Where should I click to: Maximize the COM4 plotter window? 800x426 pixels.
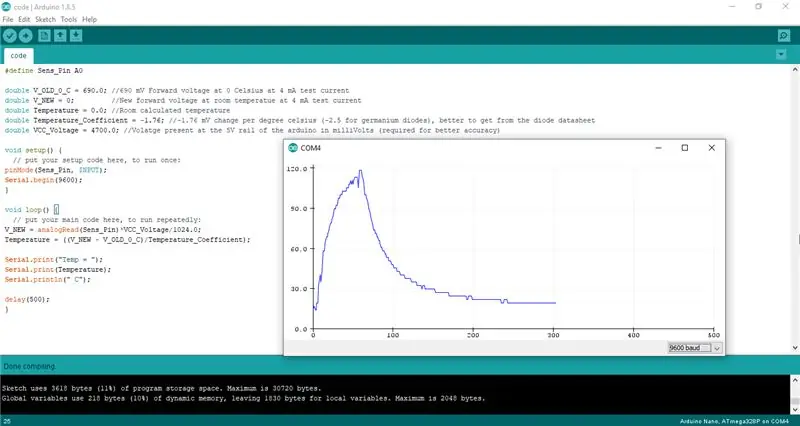coord(685,148)
